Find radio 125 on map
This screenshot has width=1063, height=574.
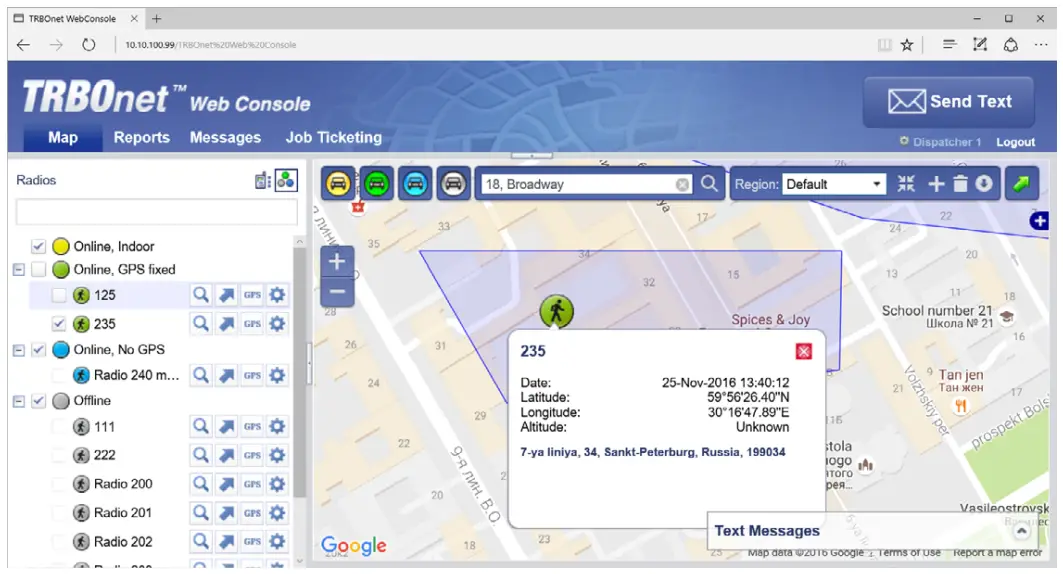tap(201, 295)
